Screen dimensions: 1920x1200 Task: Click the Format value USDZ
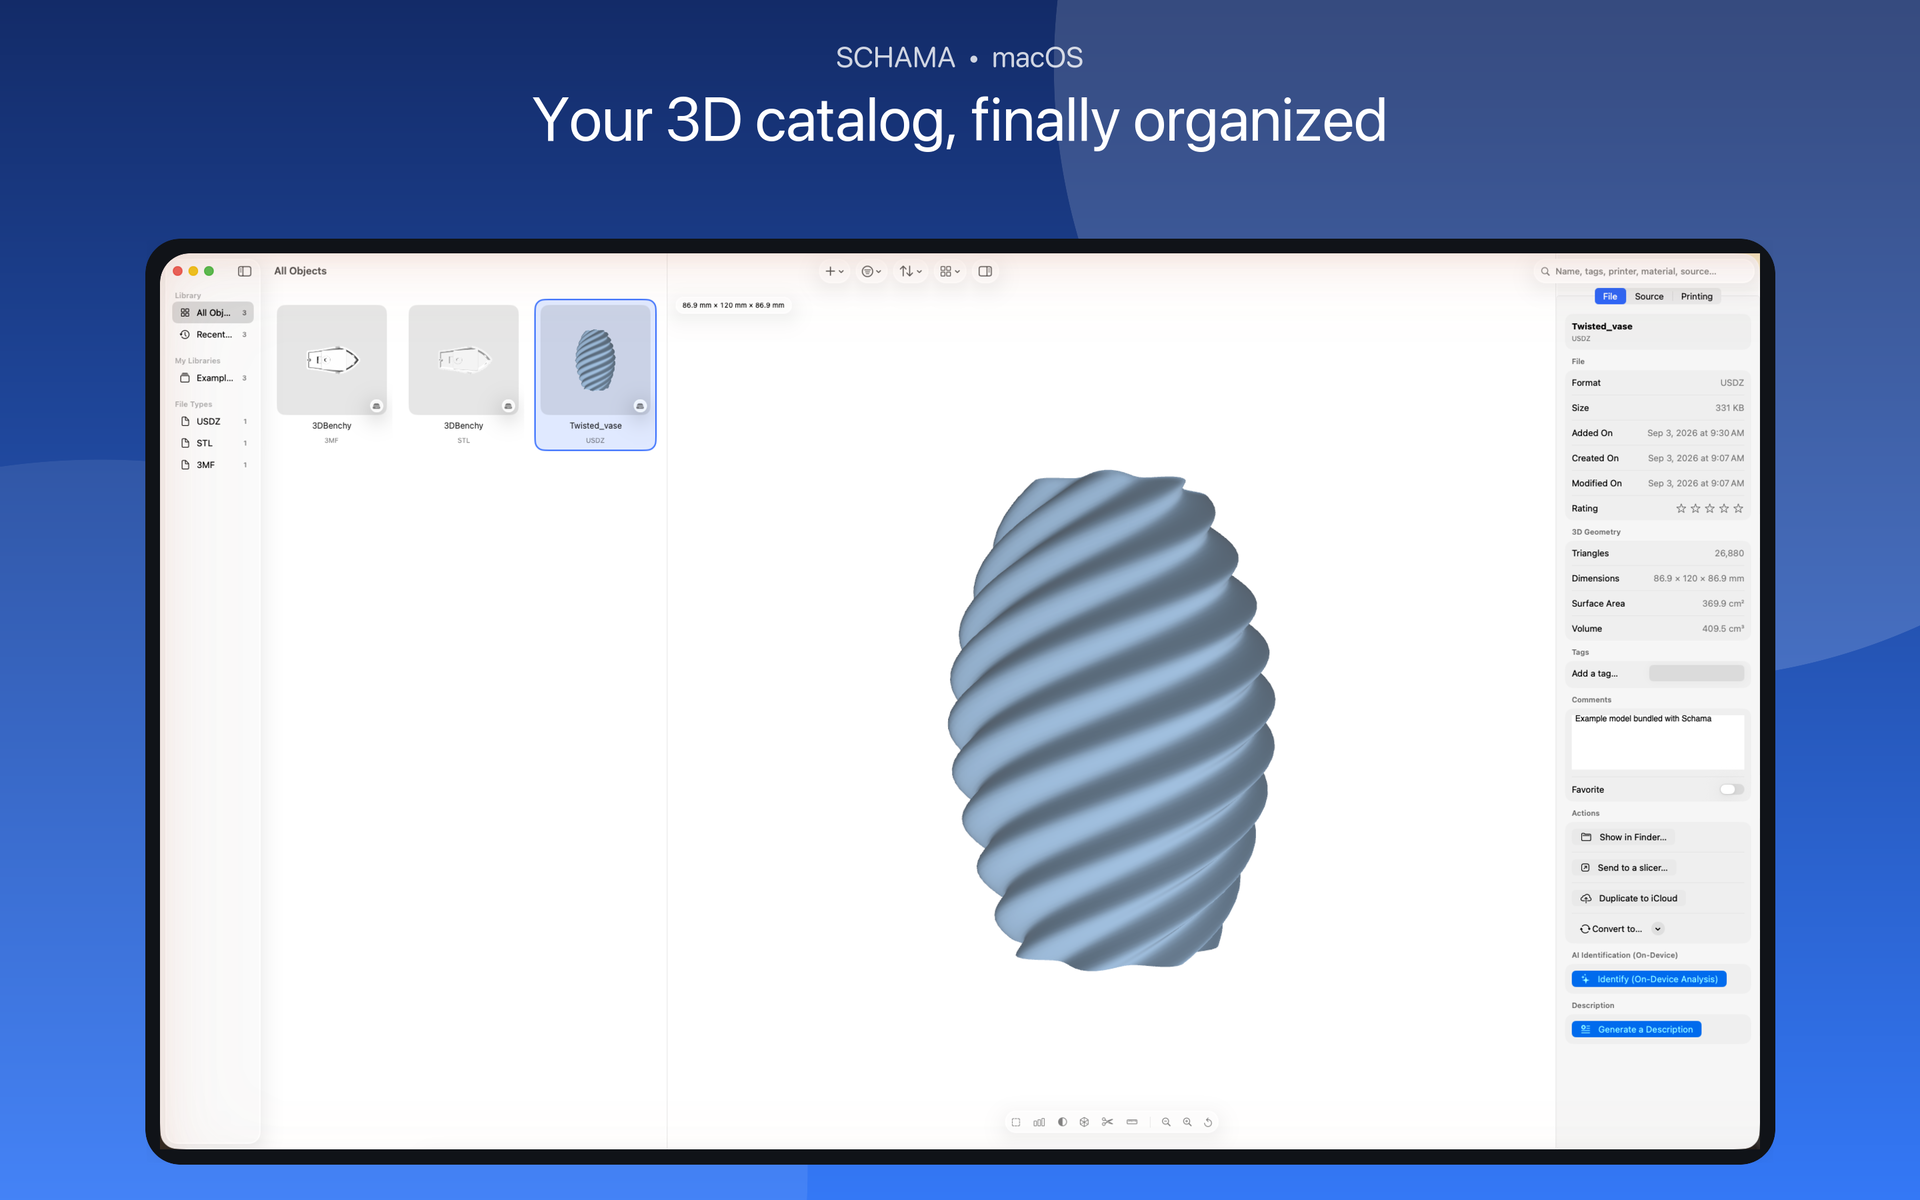pyautogui.click(x=1731, y=383)
